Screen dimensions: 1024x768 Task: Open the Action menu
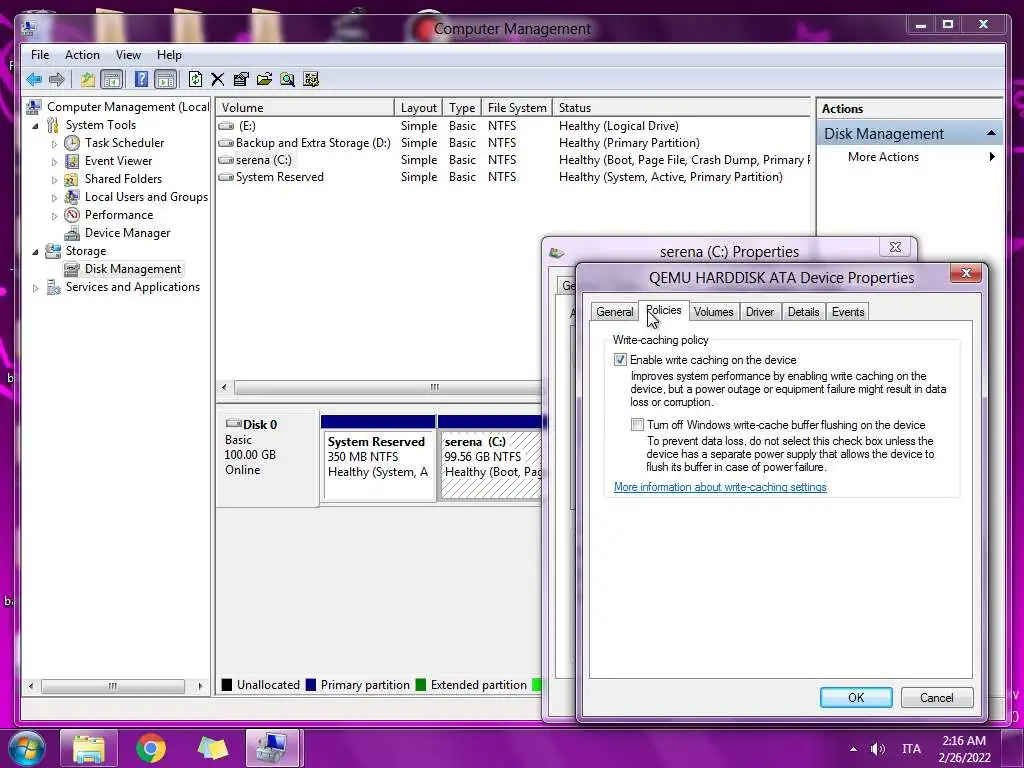click(x=82, y=55)
